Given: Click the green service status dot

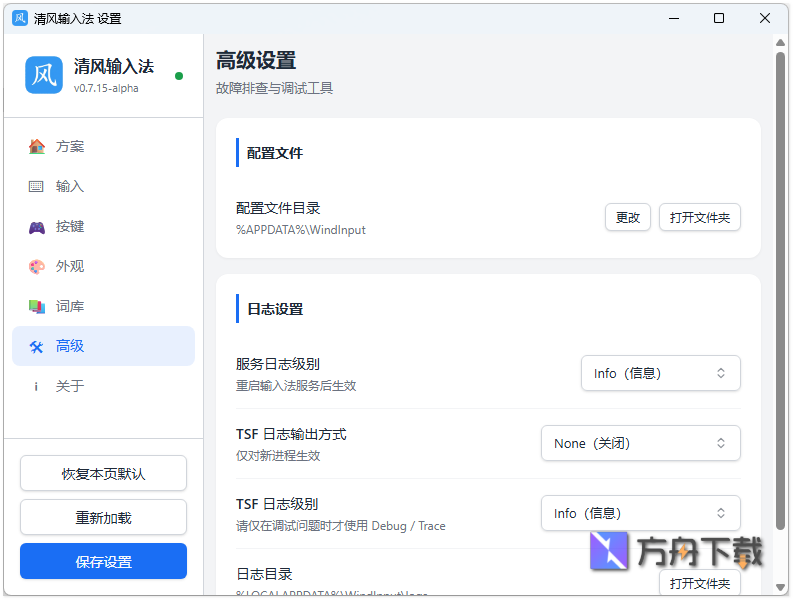Looking at the screenshot, I should (179, 76).
